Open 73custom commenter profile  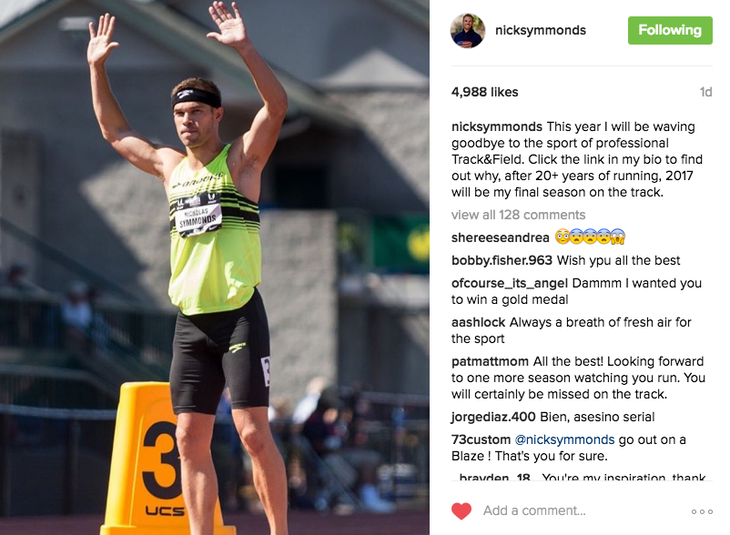pos(481,440)
